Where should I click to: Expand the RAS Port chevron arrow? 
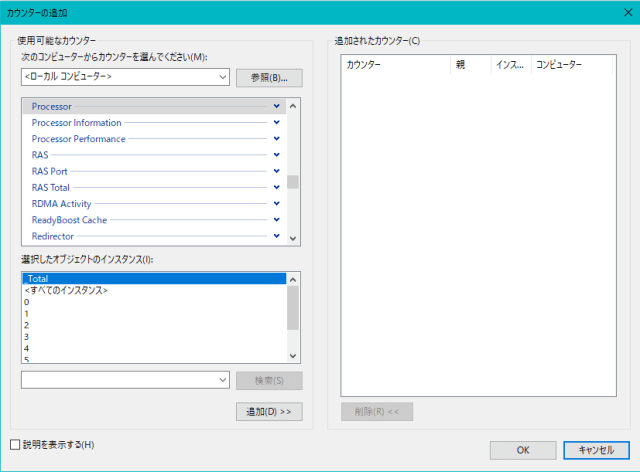click(x=276, y=171)
